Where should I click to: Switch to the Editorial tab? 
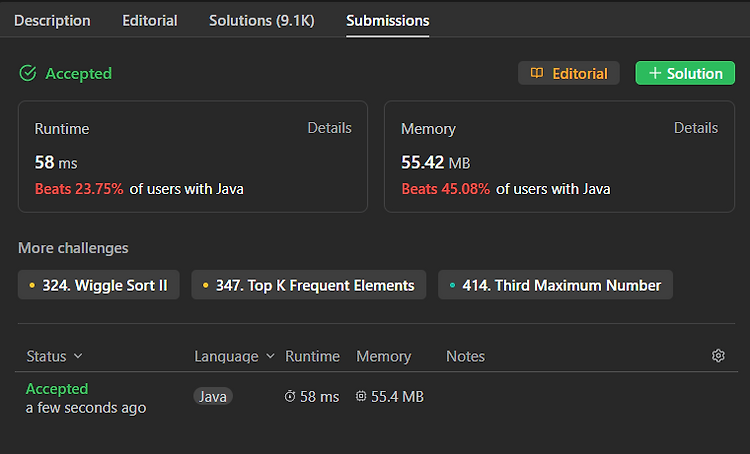coord(150,21)
